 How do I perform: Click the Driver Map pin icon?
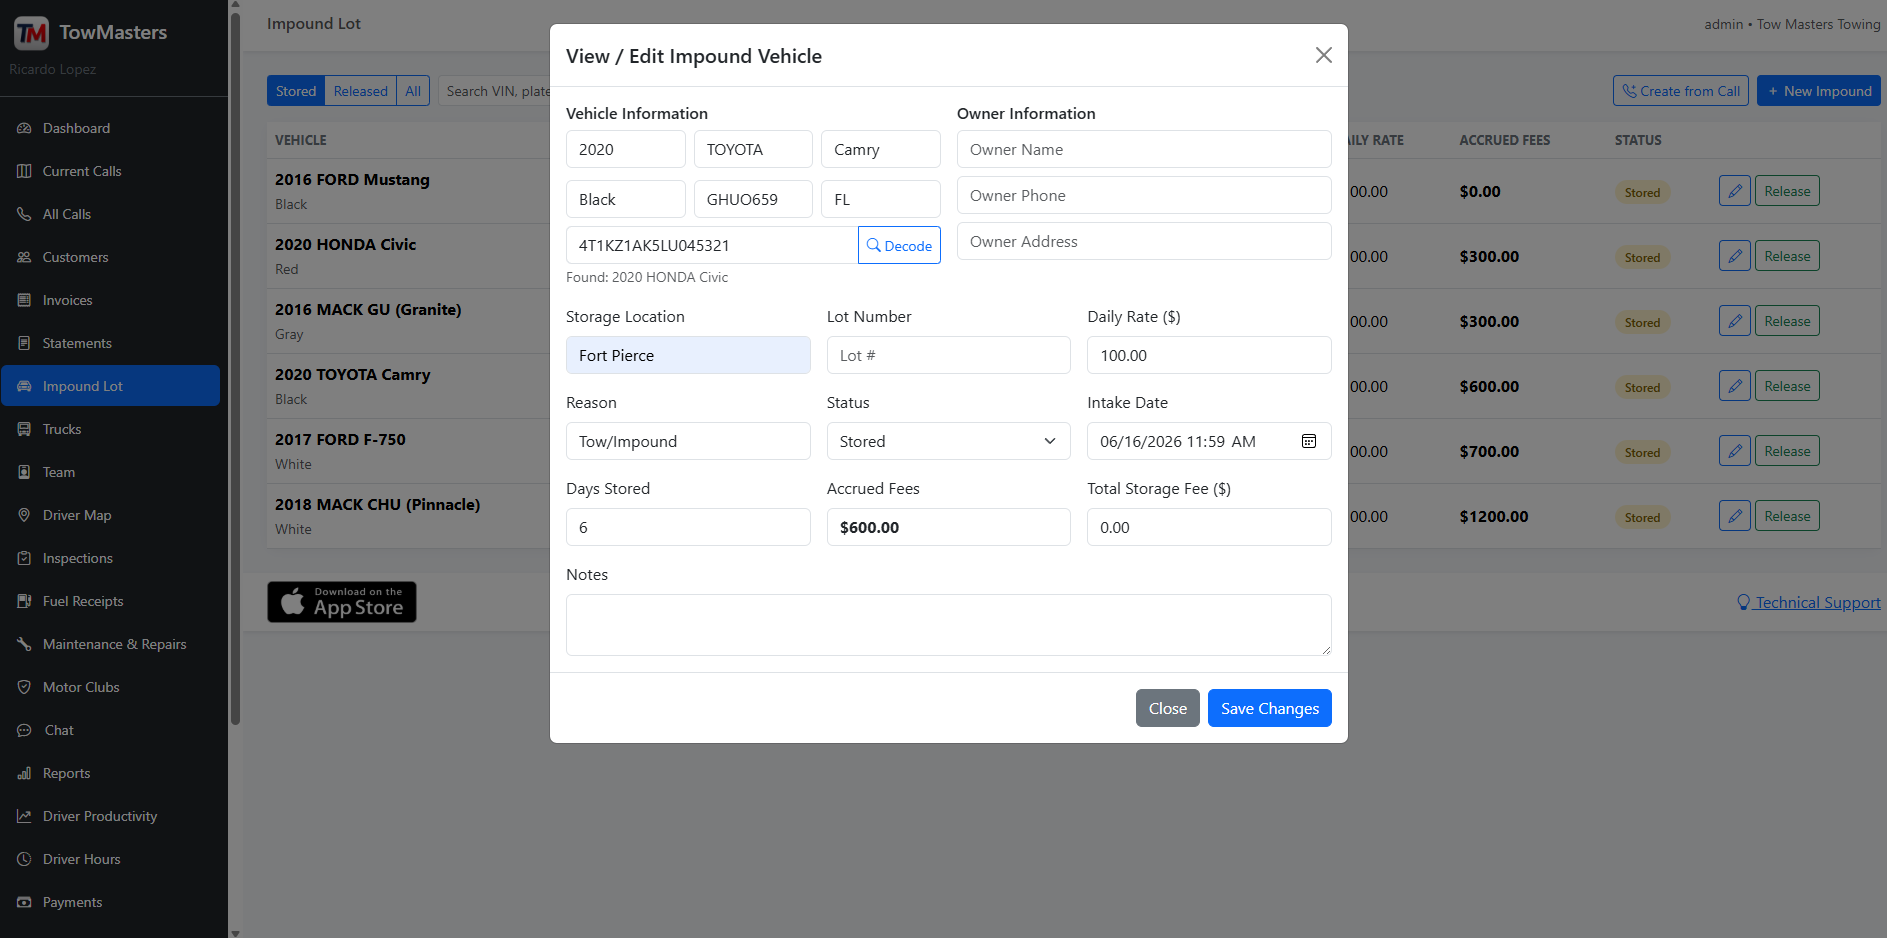point(24,515)
